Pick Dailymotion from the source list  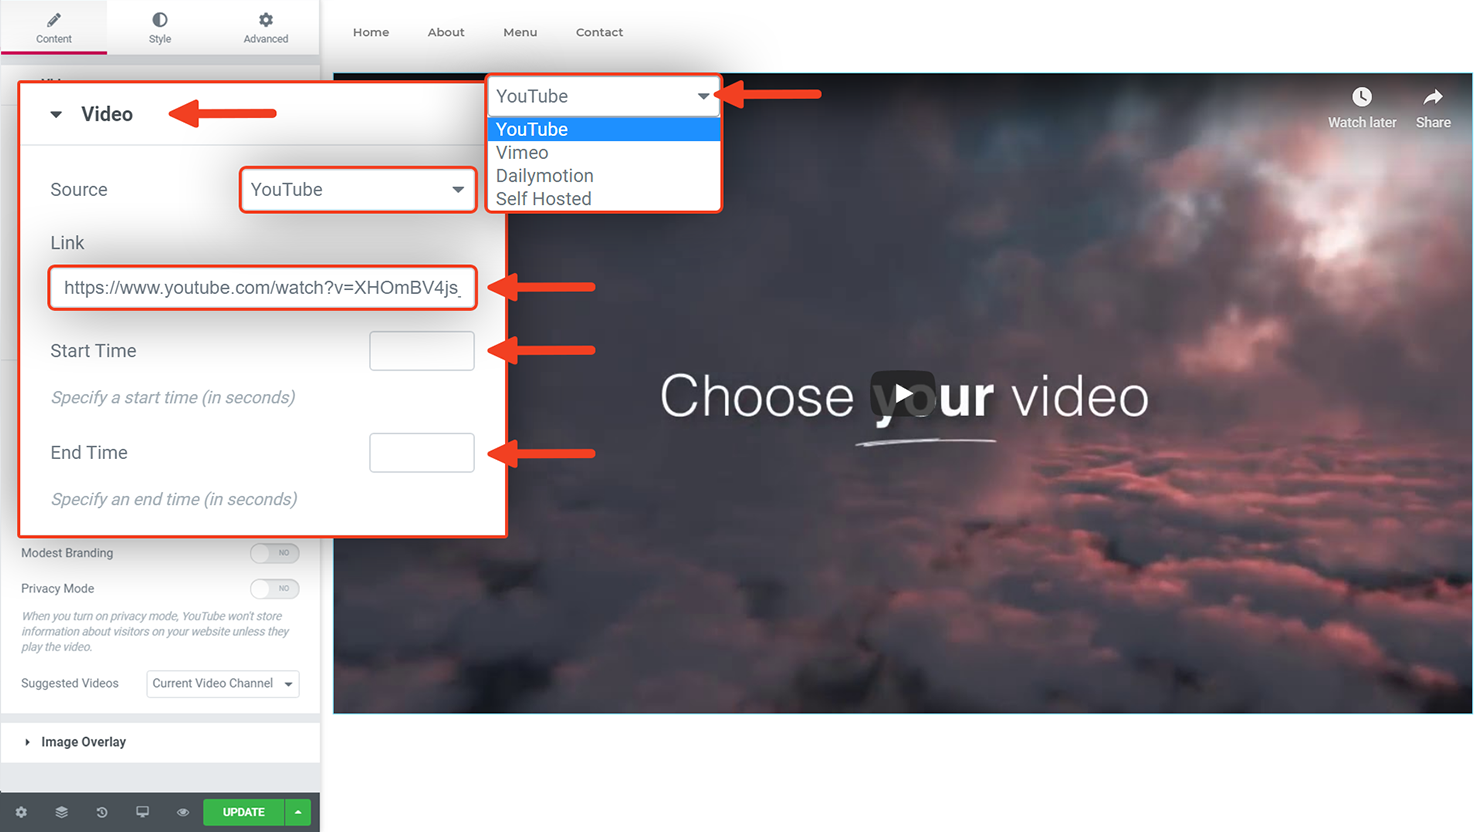[604, 175]
